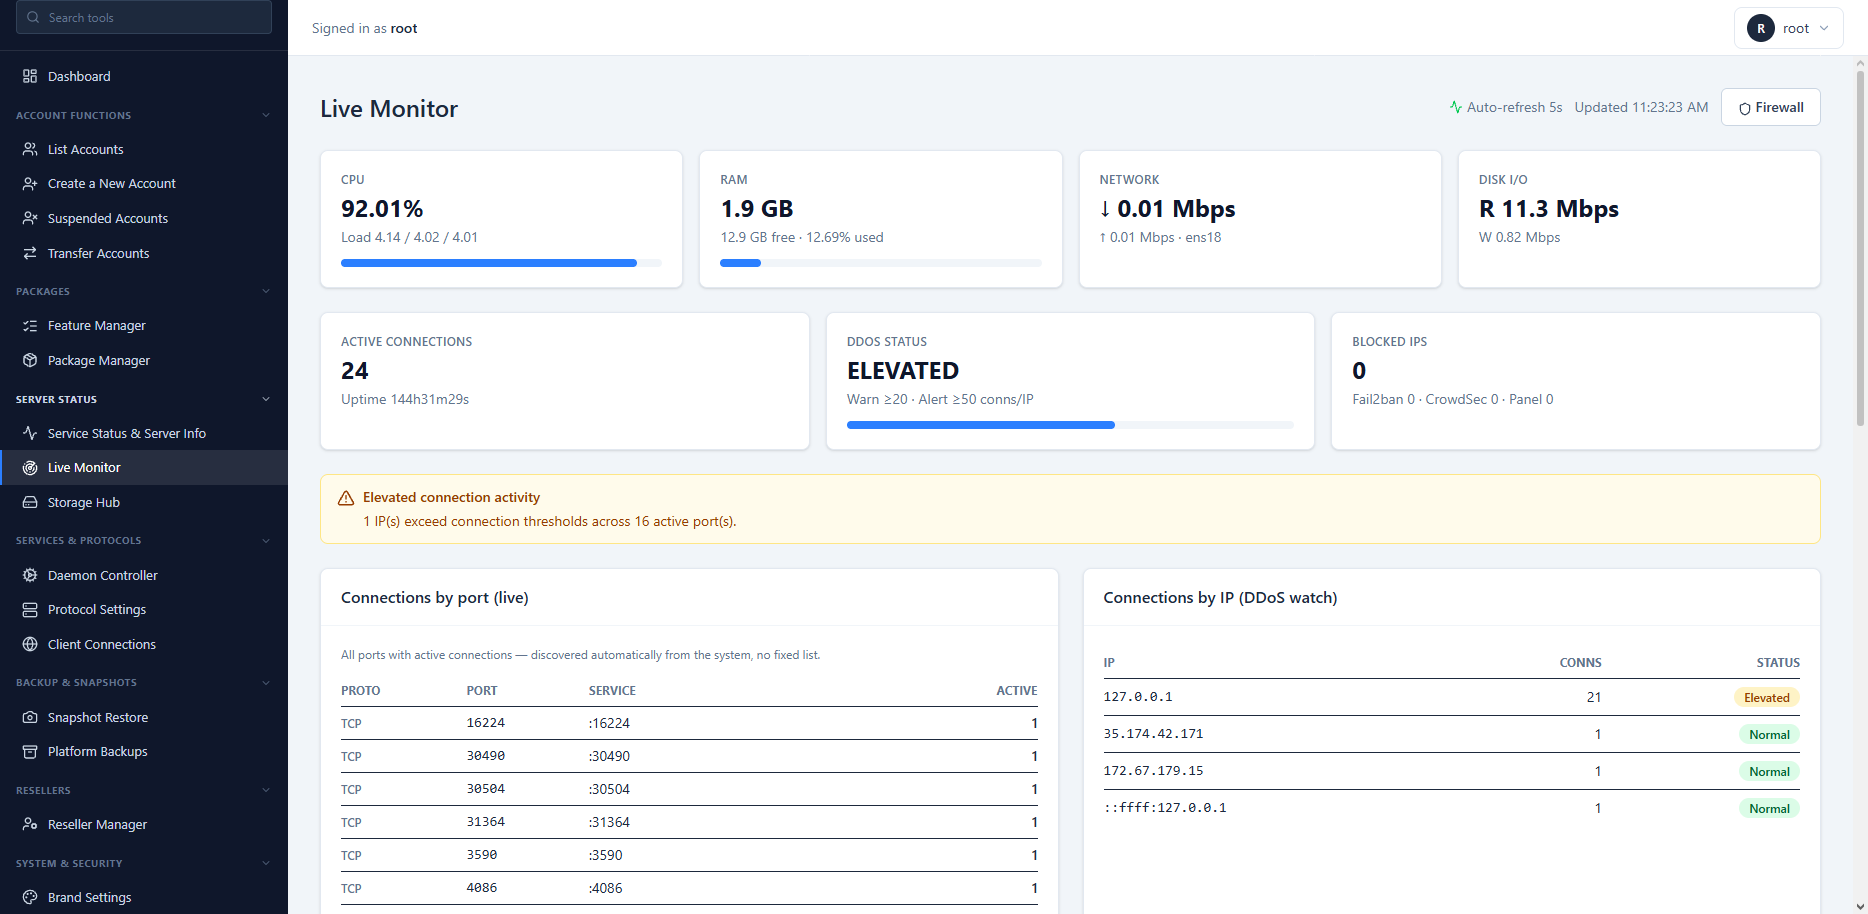Click the elevated activity warning triangle
Screen dimensions: 1868x914
pos(346,498)
